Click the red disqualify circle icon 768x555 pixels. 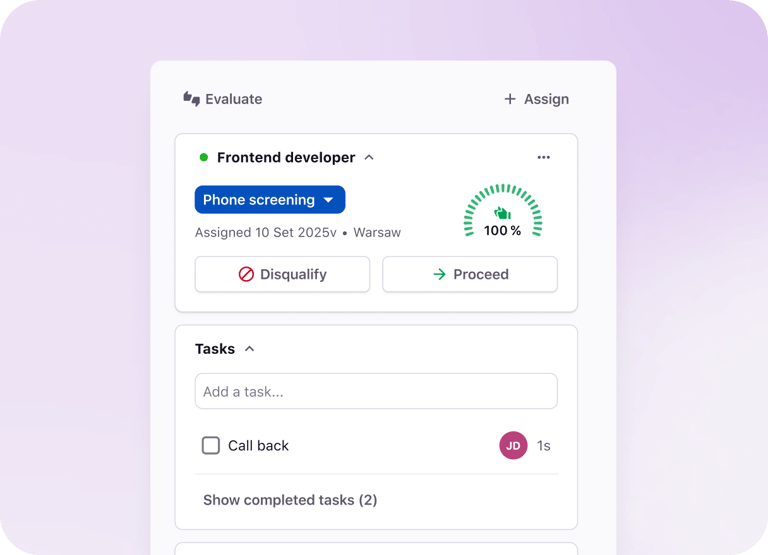coord(246,274)
